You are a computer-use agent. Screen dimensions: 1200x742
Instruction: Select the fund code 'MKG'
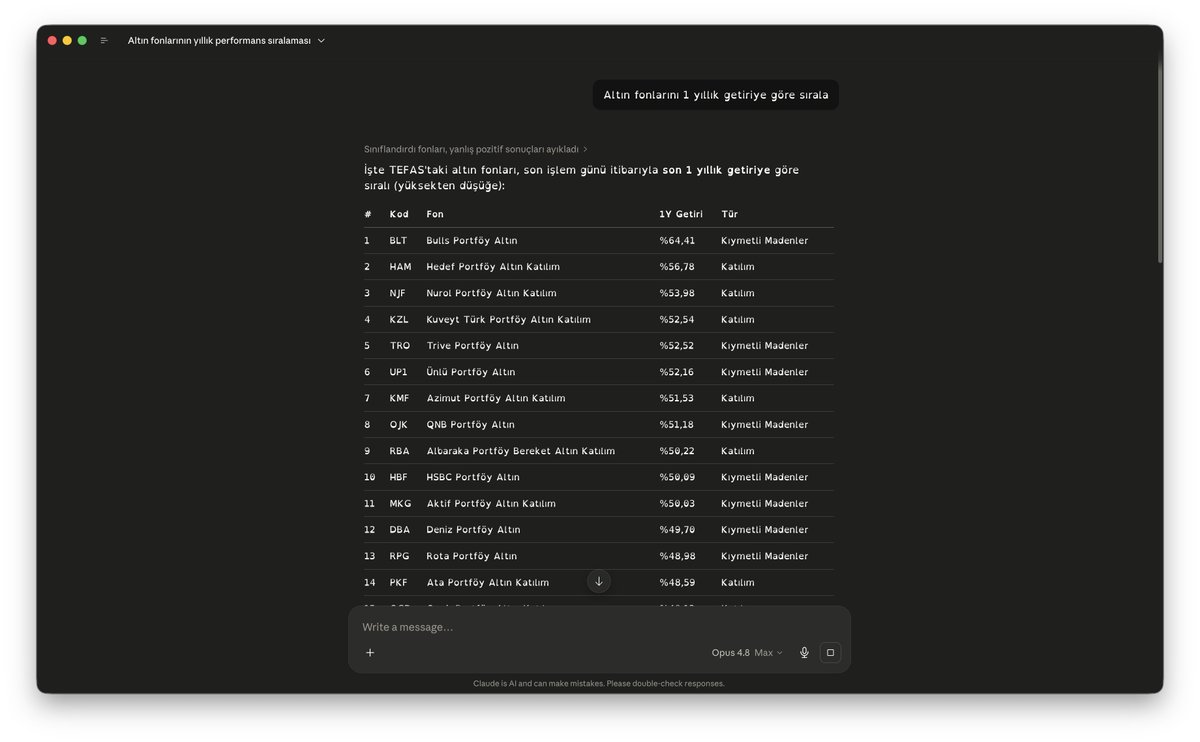click(400, 504)
